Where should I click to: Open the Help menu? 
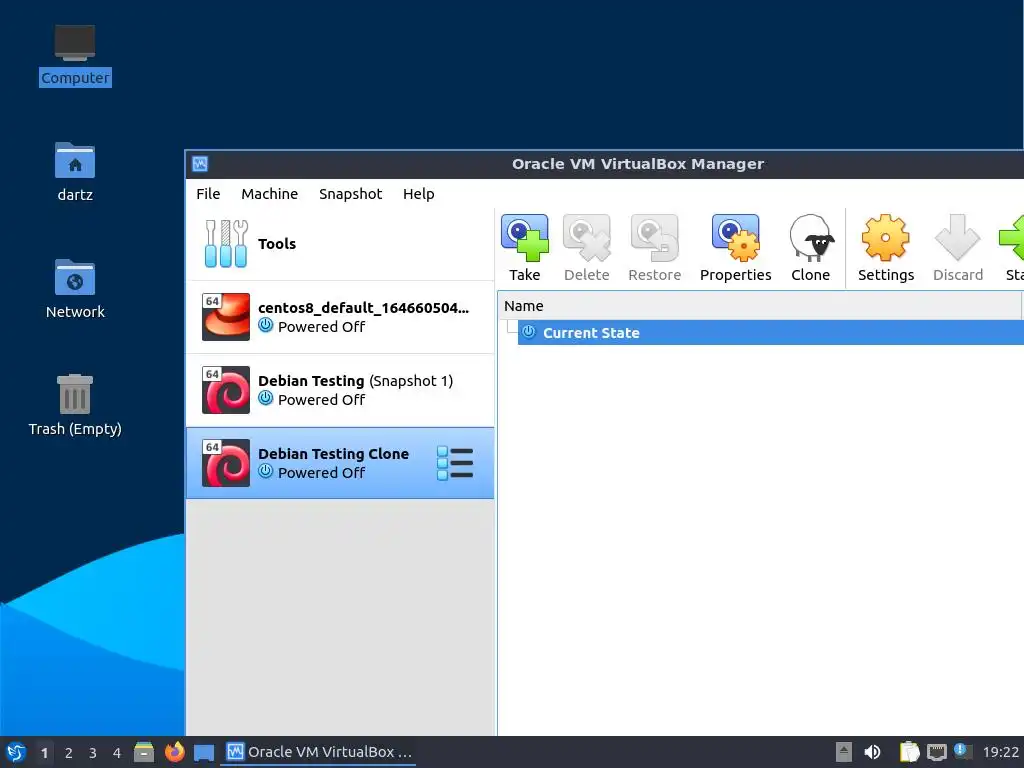419,194
